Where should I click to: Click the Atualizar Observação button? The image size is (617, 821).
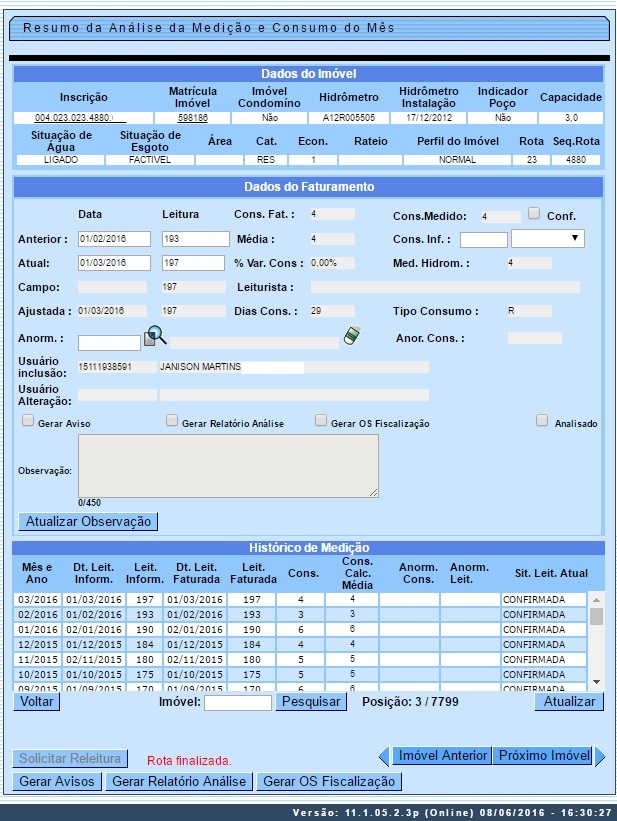(x=88, y=521)
